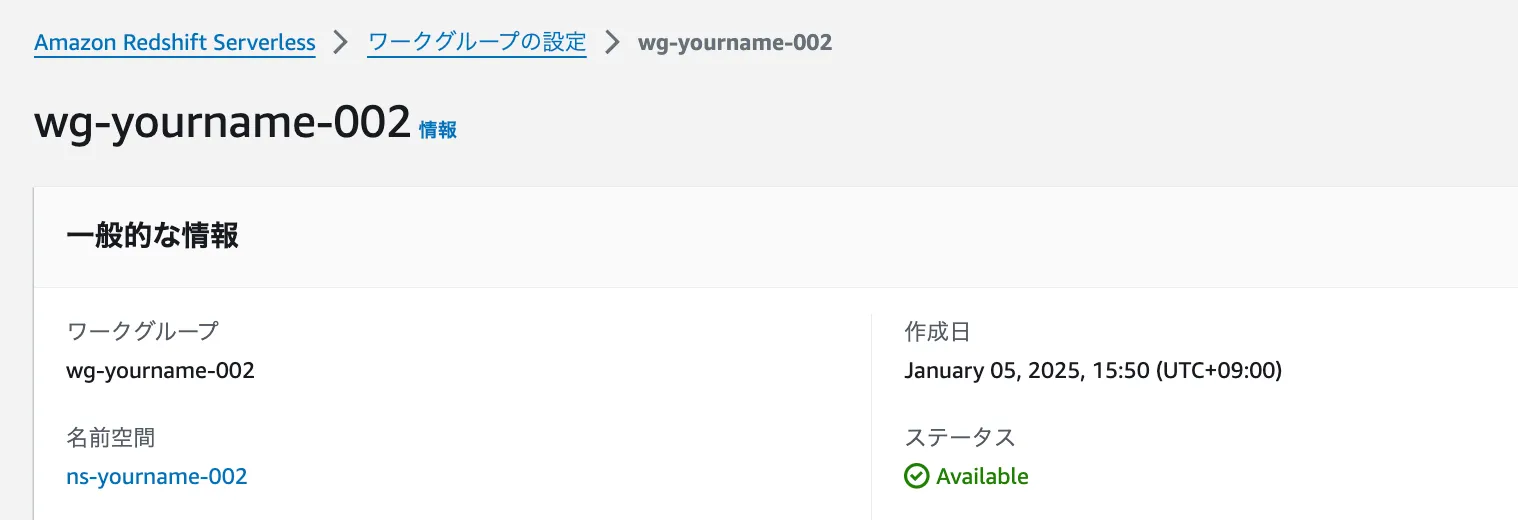Click the 作成日 field label
1518x520 pixels.
coord(937,331)
